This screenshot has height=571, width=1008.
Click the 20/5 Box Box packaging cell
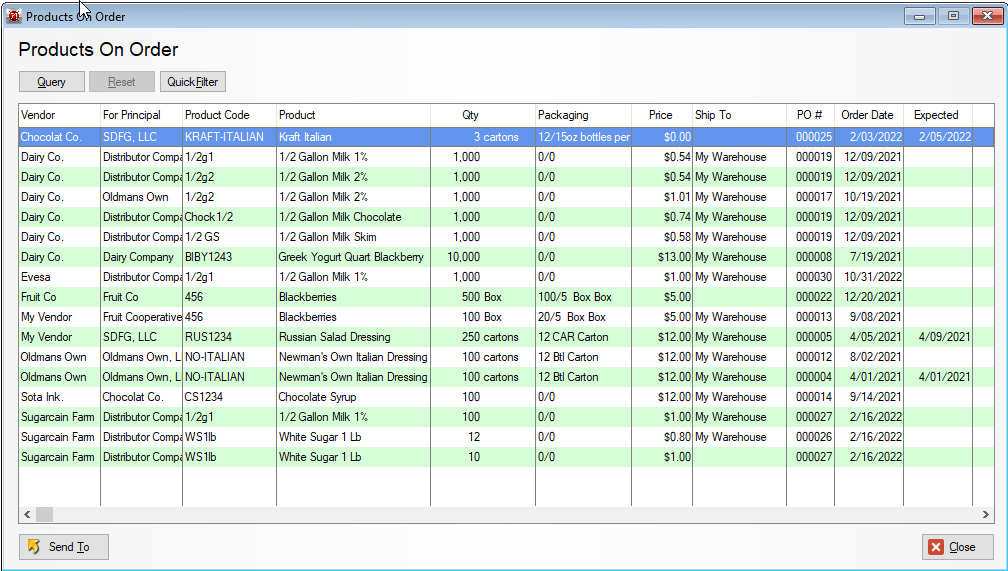583,317
